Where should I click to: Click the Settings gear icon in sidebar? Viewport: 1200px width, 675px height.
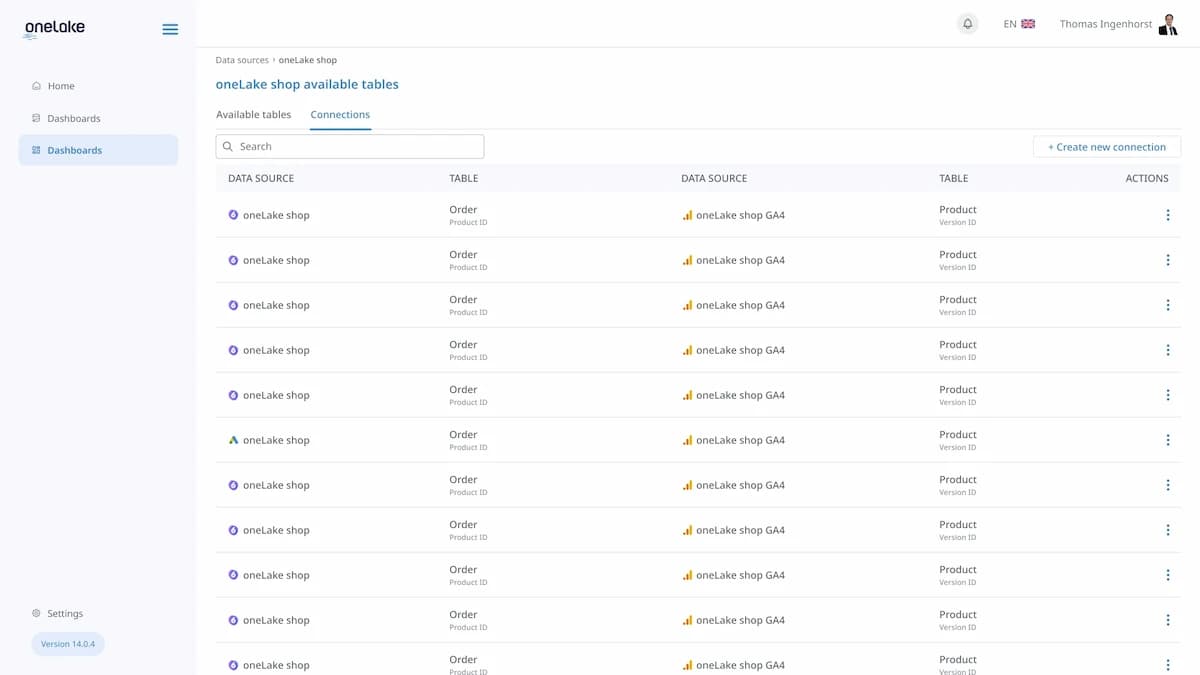point(36,613)
